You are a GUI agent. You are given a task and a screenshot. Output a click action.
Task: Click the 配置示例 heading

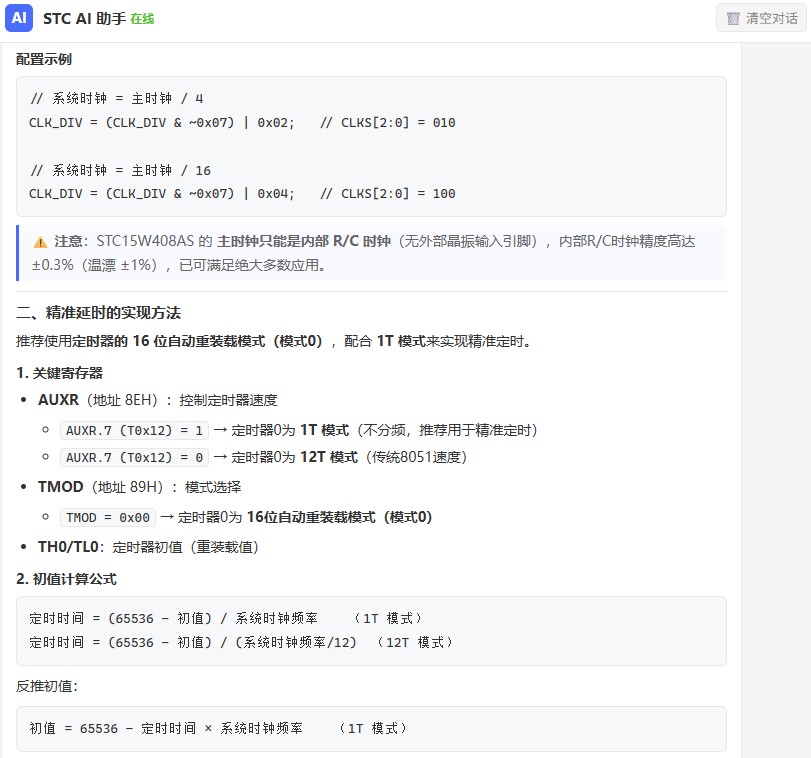[x=44, y=59]
